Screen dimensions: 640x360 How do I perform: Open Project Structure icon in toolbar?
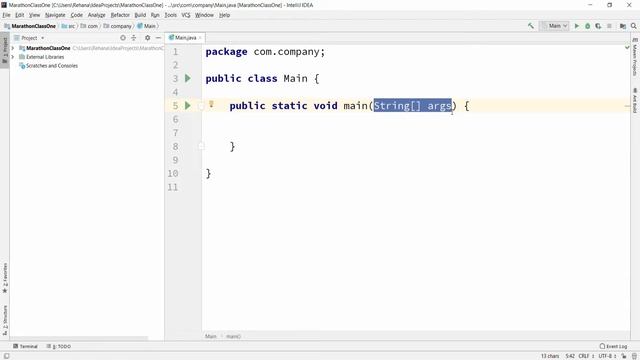click(623, 26)
